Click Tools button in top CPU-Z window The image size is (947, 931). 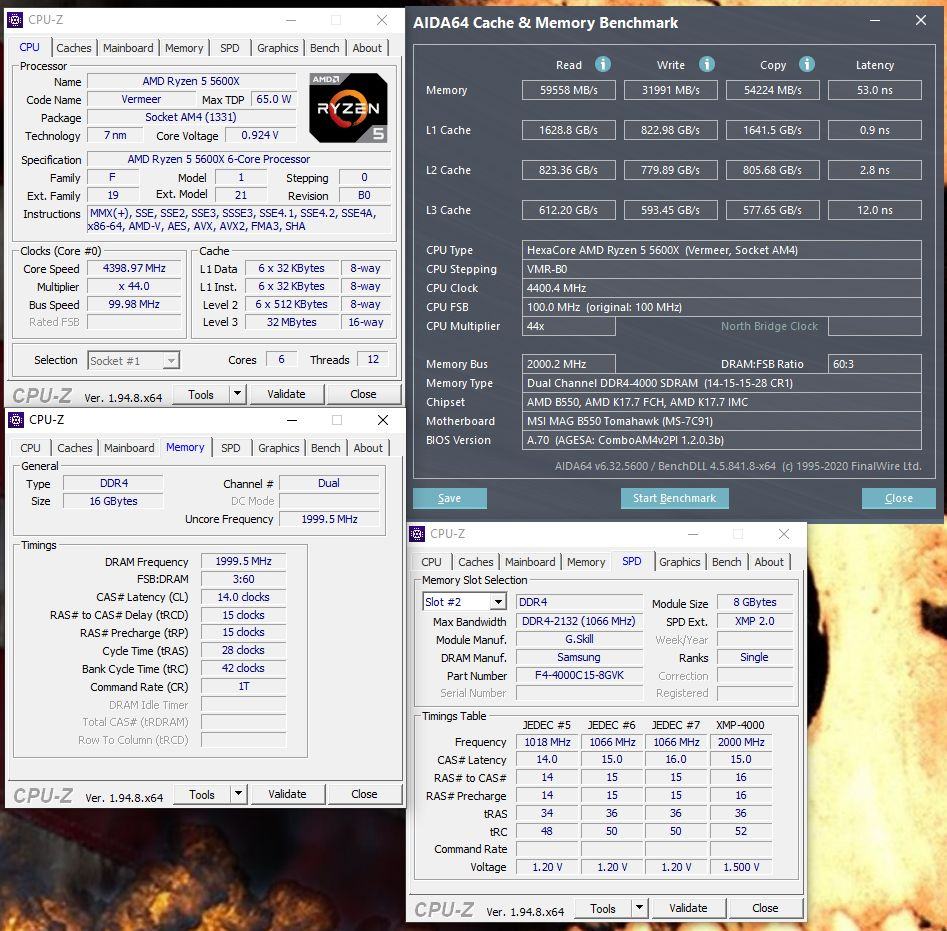201,394
